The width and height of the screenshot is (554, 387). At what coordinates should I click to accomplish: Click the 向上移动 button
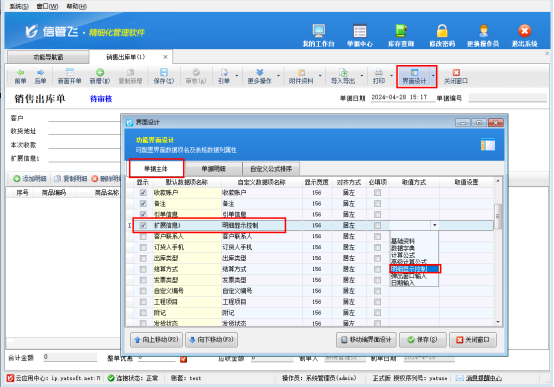(157, 340)
